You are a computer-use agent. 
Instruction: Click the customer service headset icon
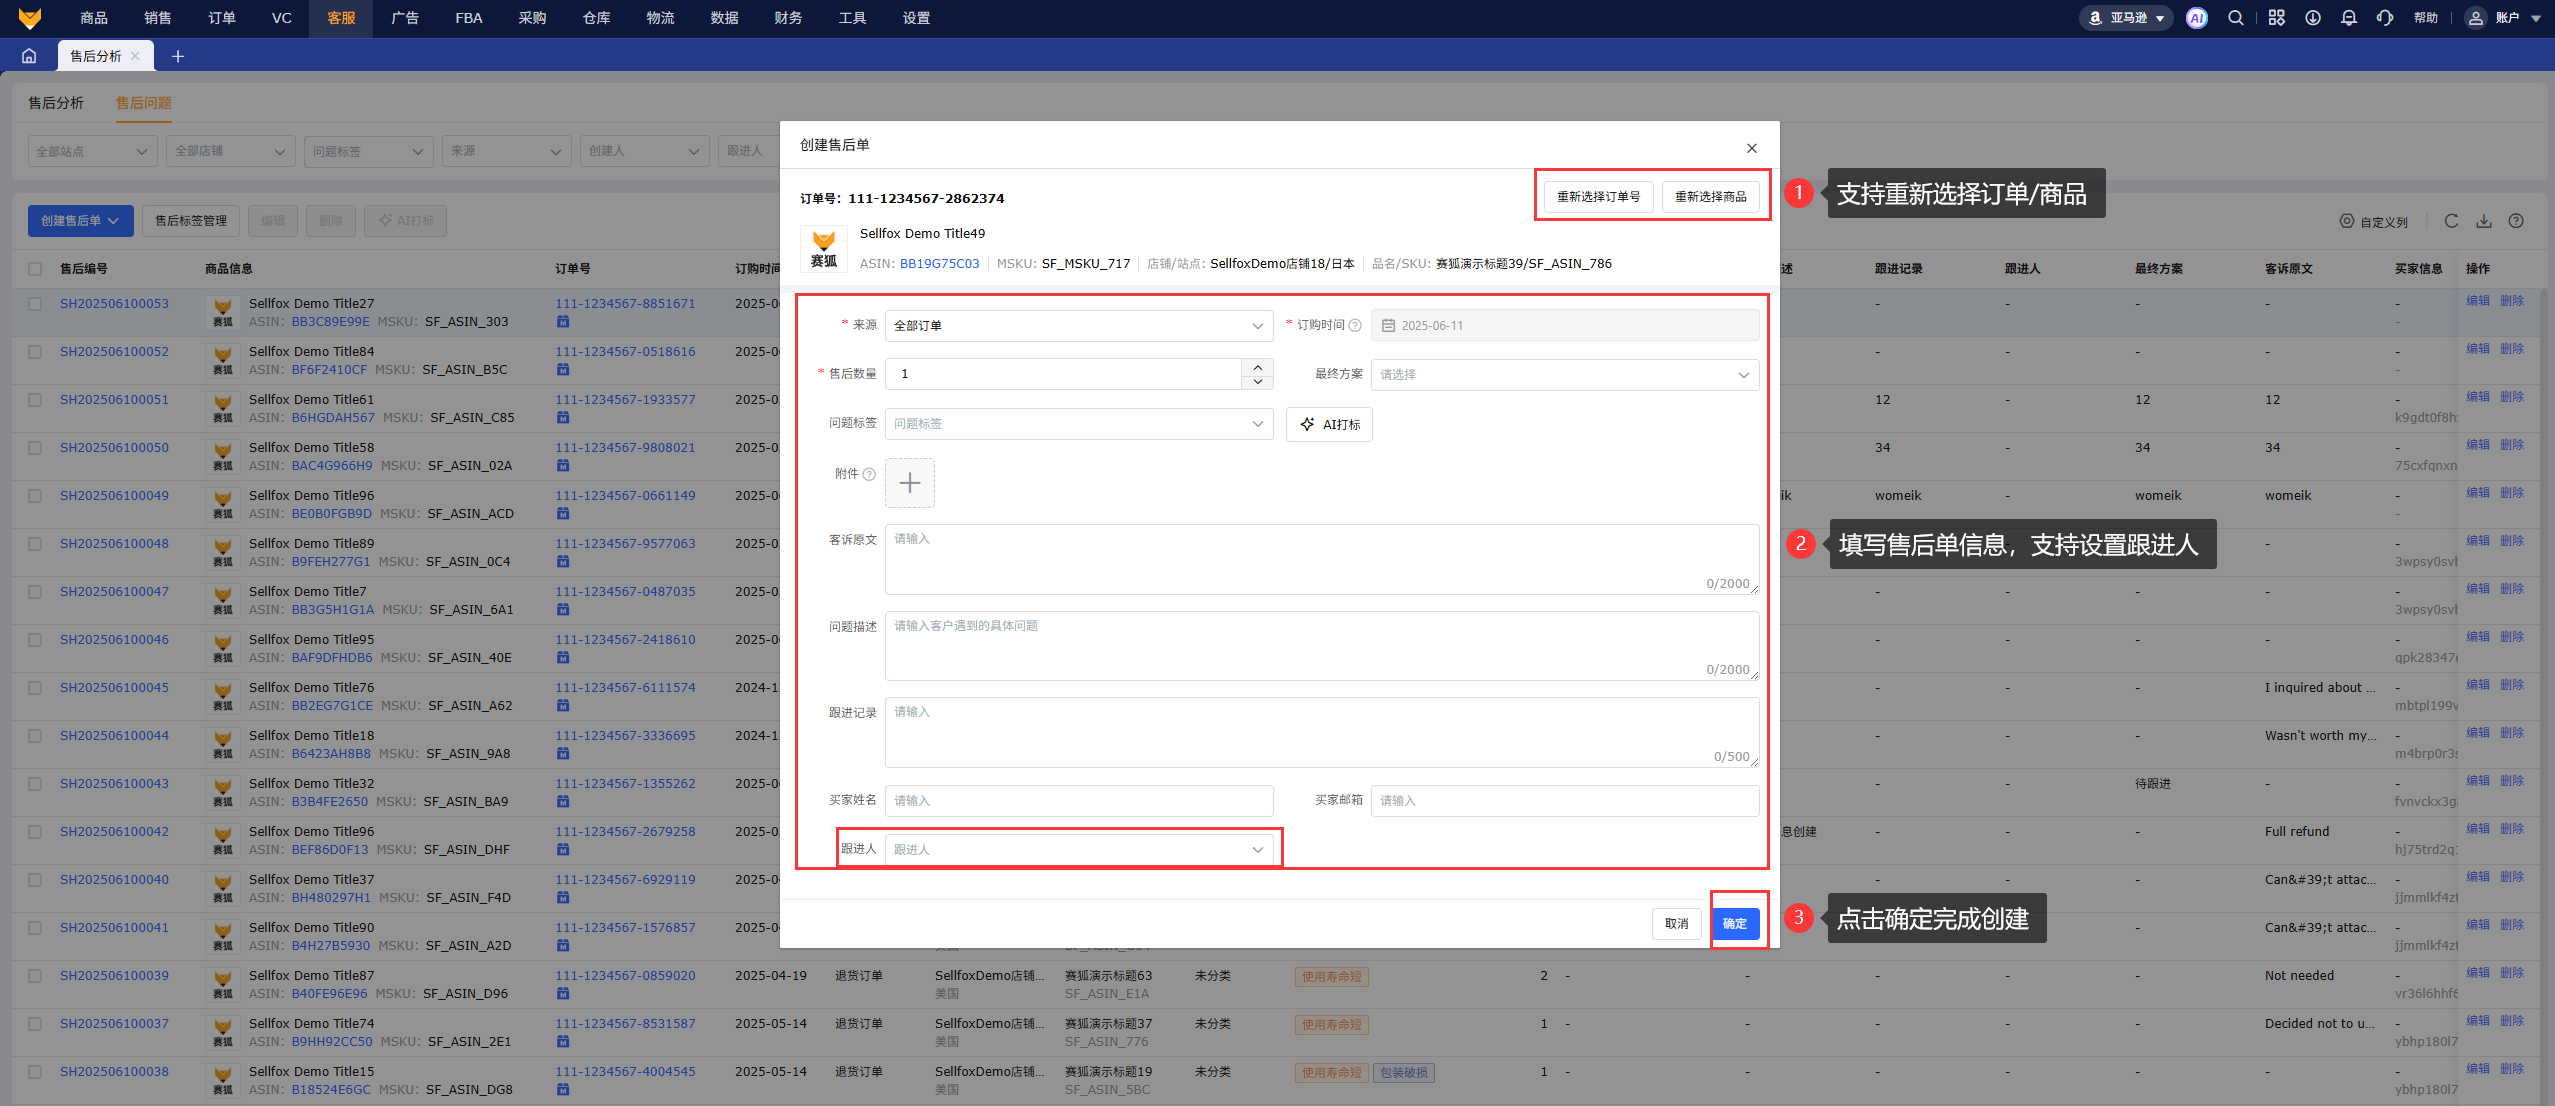(2385, 18)
